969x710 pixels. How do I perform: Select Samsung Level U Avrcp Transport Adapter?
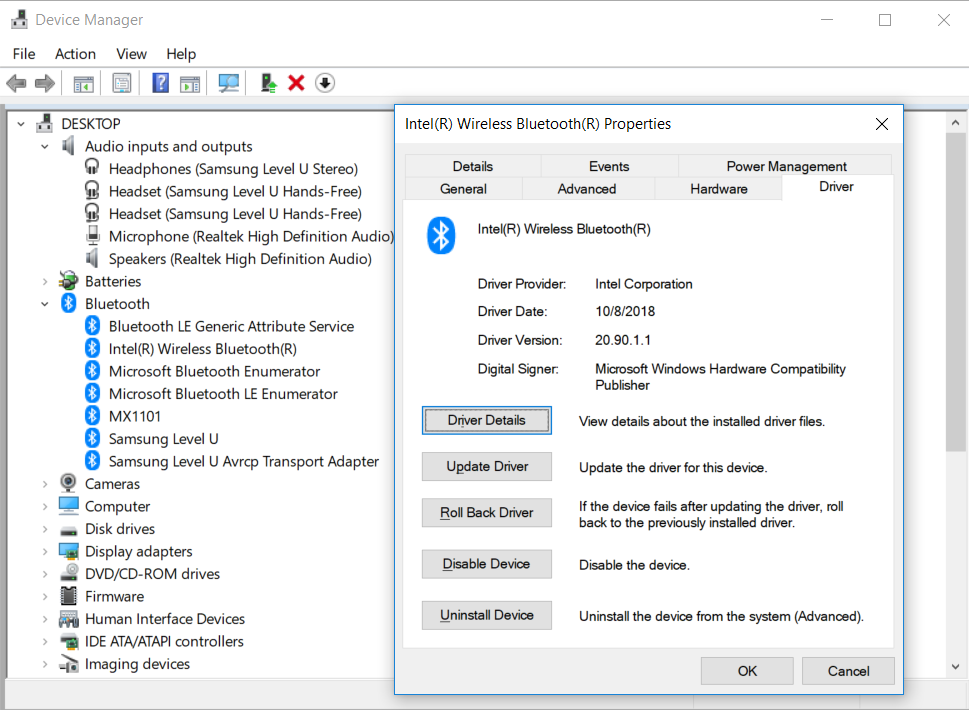pyautogui.click(x=243, y=461)
